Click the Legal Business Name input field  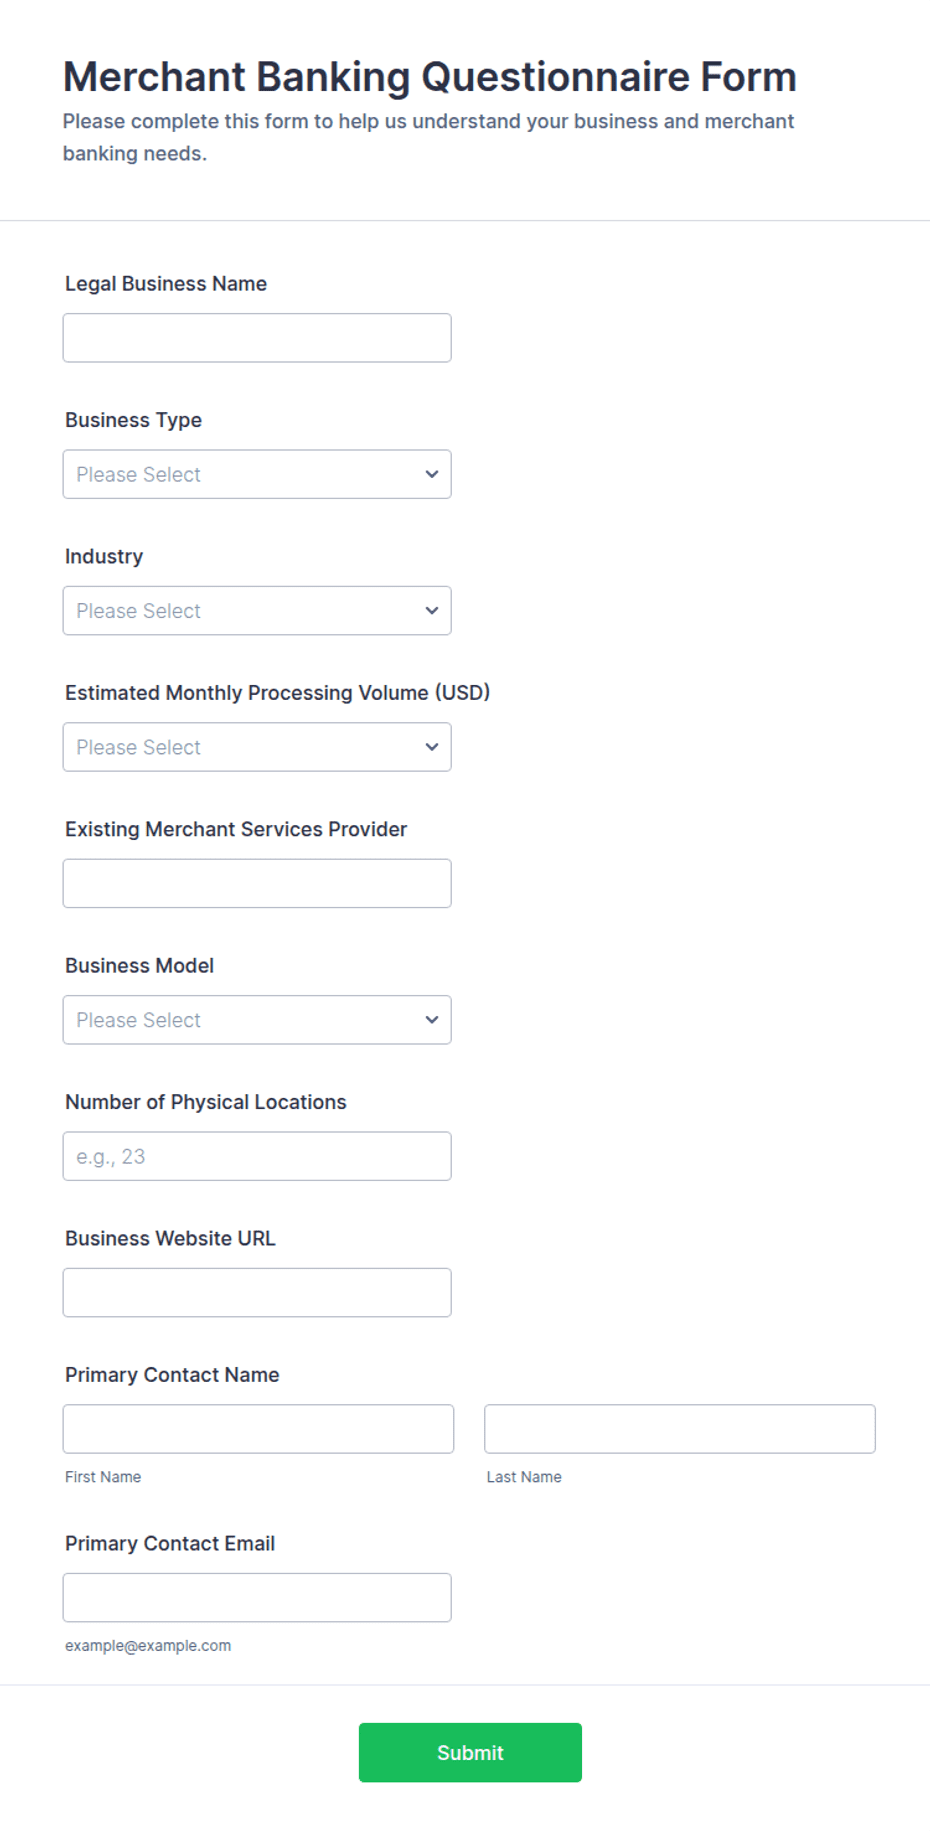(x=257, y=338)
